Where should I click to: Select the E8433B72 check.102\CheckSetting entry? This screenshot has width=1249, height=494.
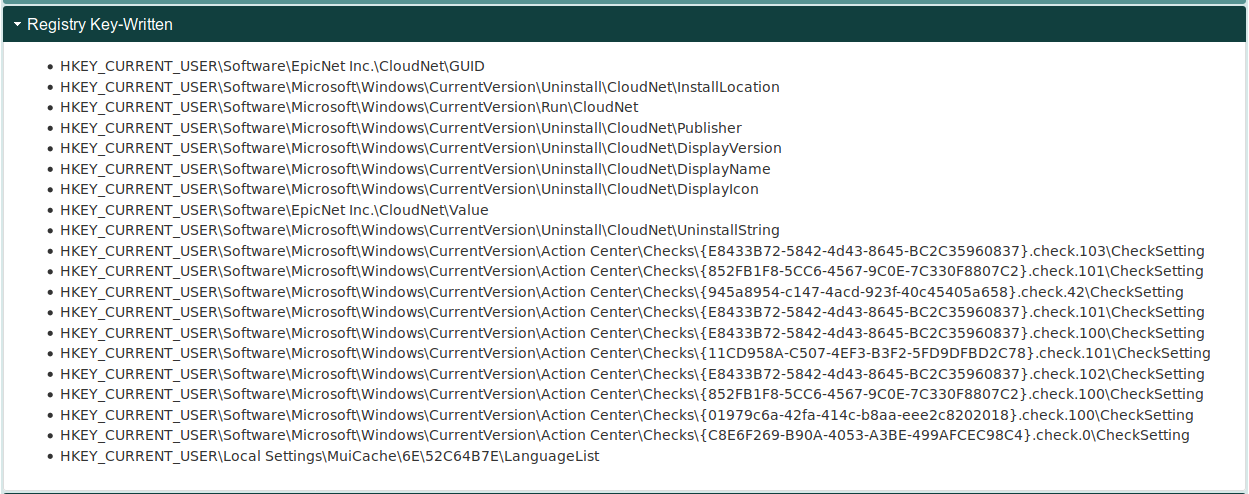point(632,374)
